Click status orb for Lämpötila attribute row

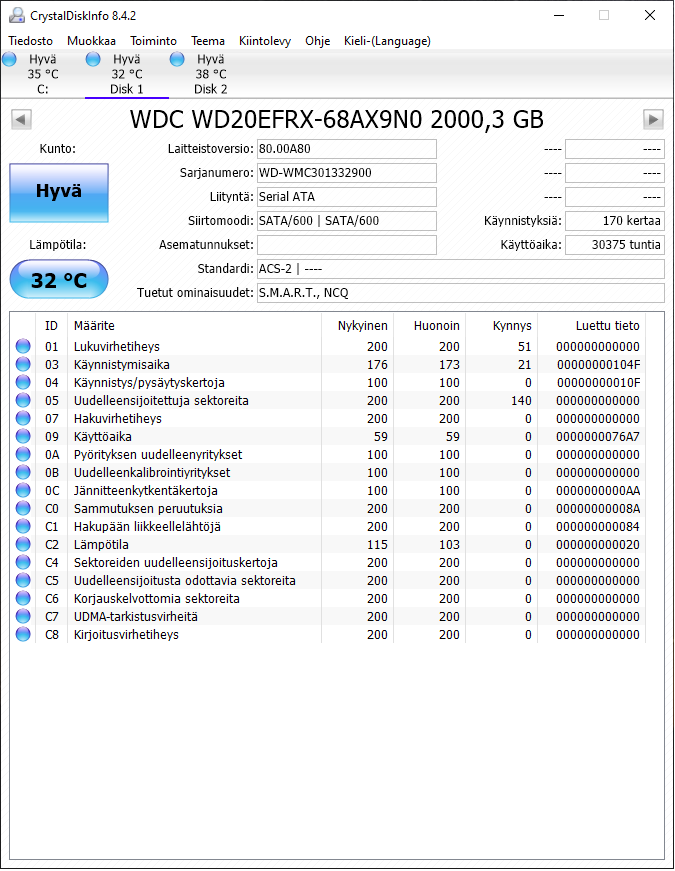[x=23, y=544]
